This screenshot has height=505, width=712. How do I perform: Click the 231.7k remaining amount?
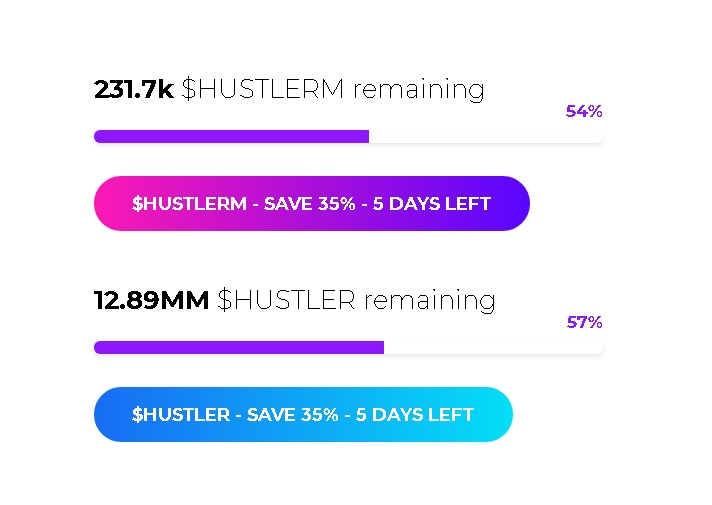click(134, 89)
